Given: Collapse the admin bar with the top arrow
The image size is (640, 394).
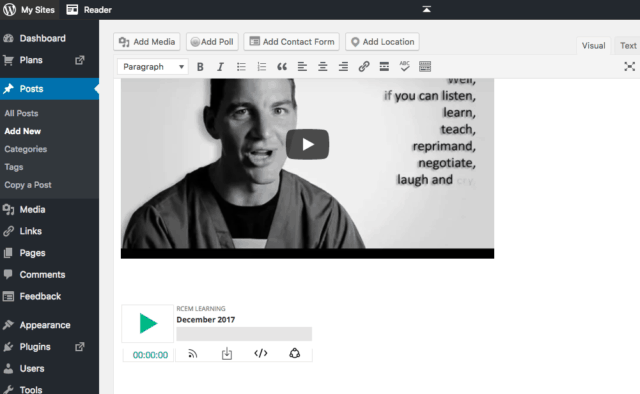Looking at the screenshot, I should point(427,9).
